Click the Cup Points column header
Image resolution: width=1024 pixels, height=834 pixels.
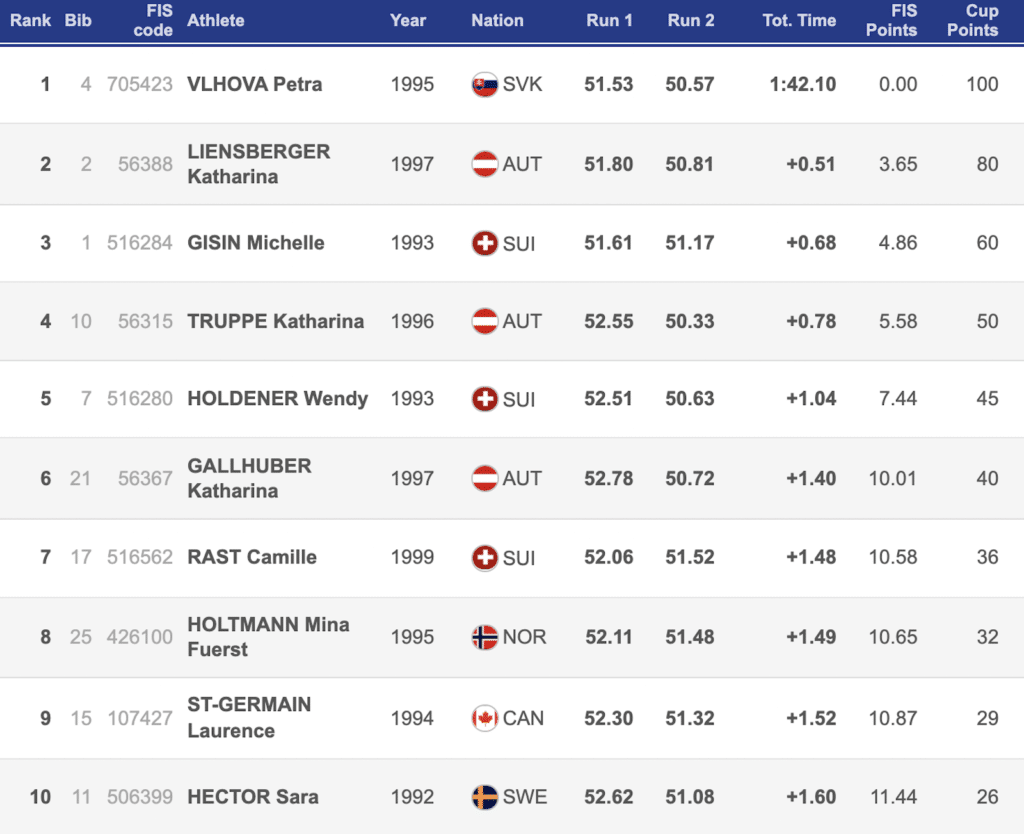pyautogui.click(x=980, y=20)
